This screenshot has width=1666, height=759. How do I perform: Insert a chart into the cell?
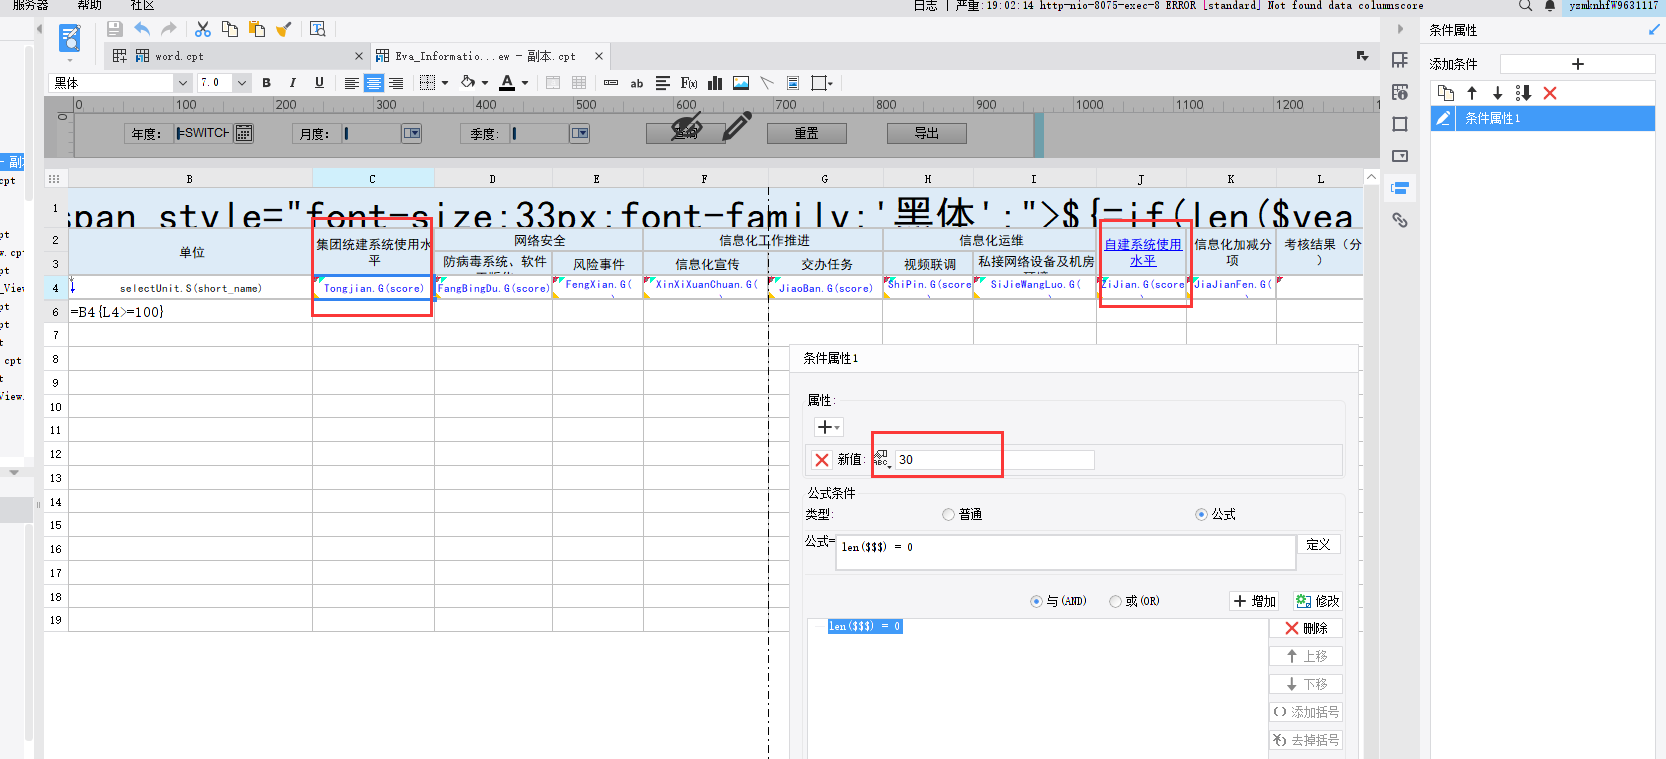point(715,83)
